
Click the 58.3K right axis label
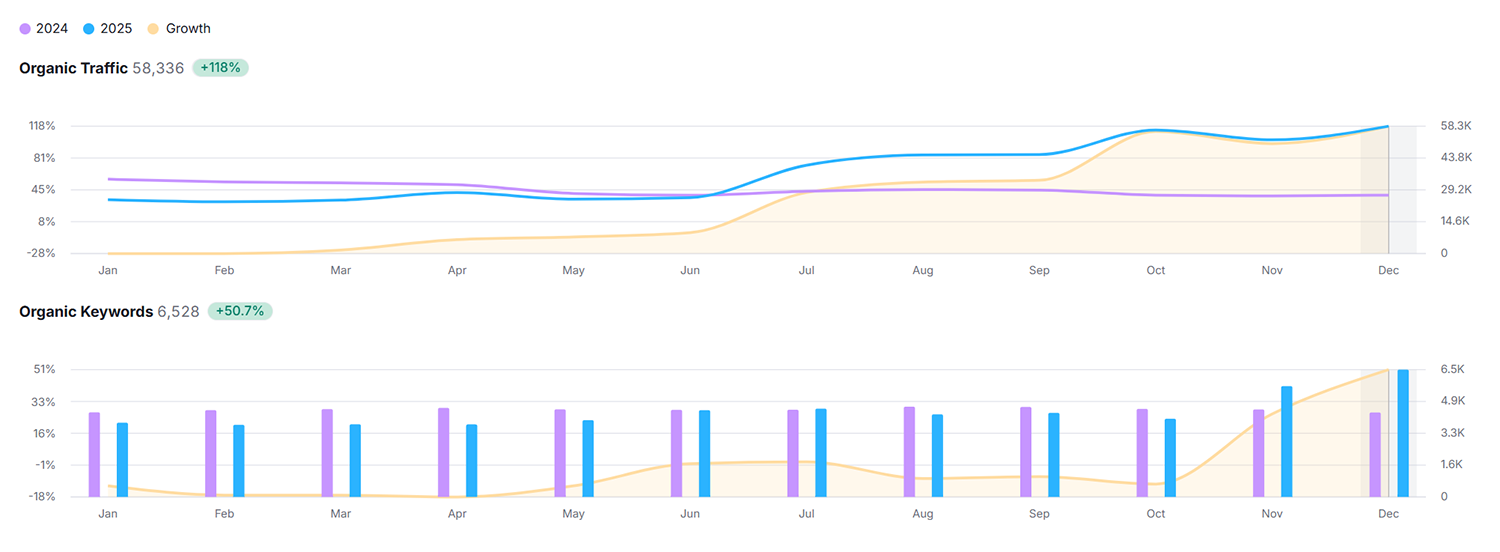tap(1456, 126)
